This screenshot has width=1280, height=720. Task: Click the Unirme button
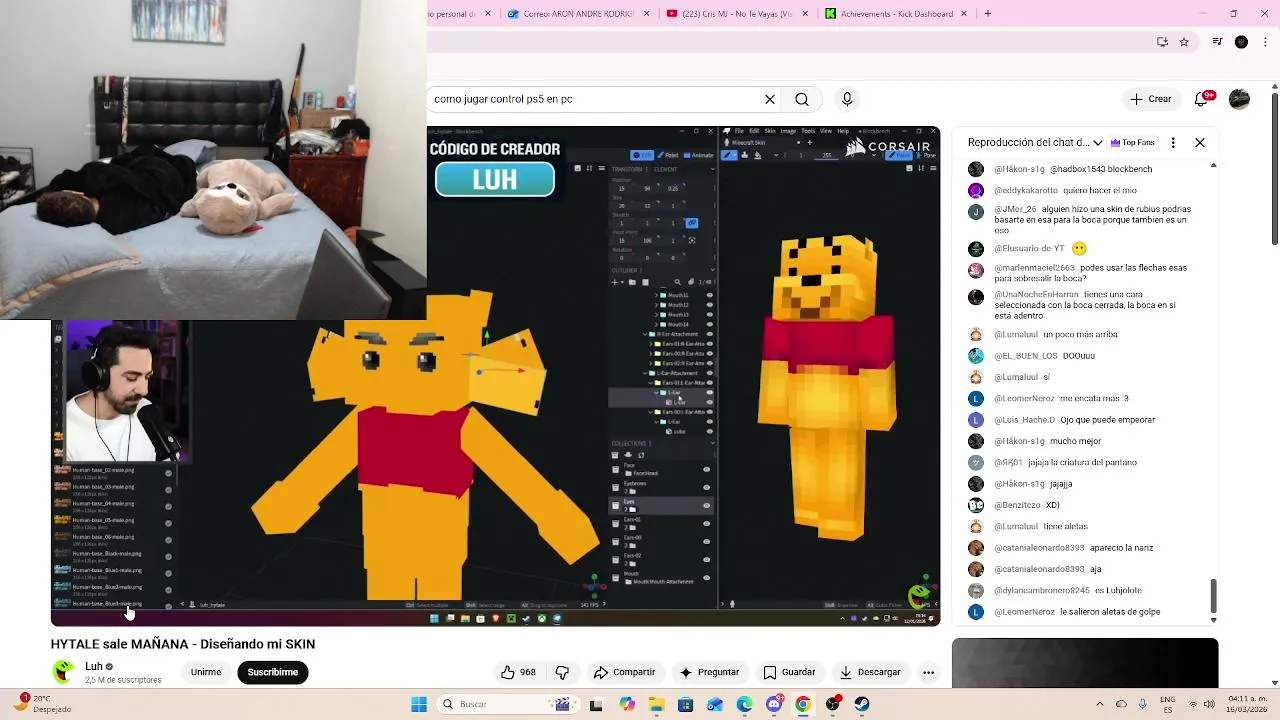click(x=206, y=672)
